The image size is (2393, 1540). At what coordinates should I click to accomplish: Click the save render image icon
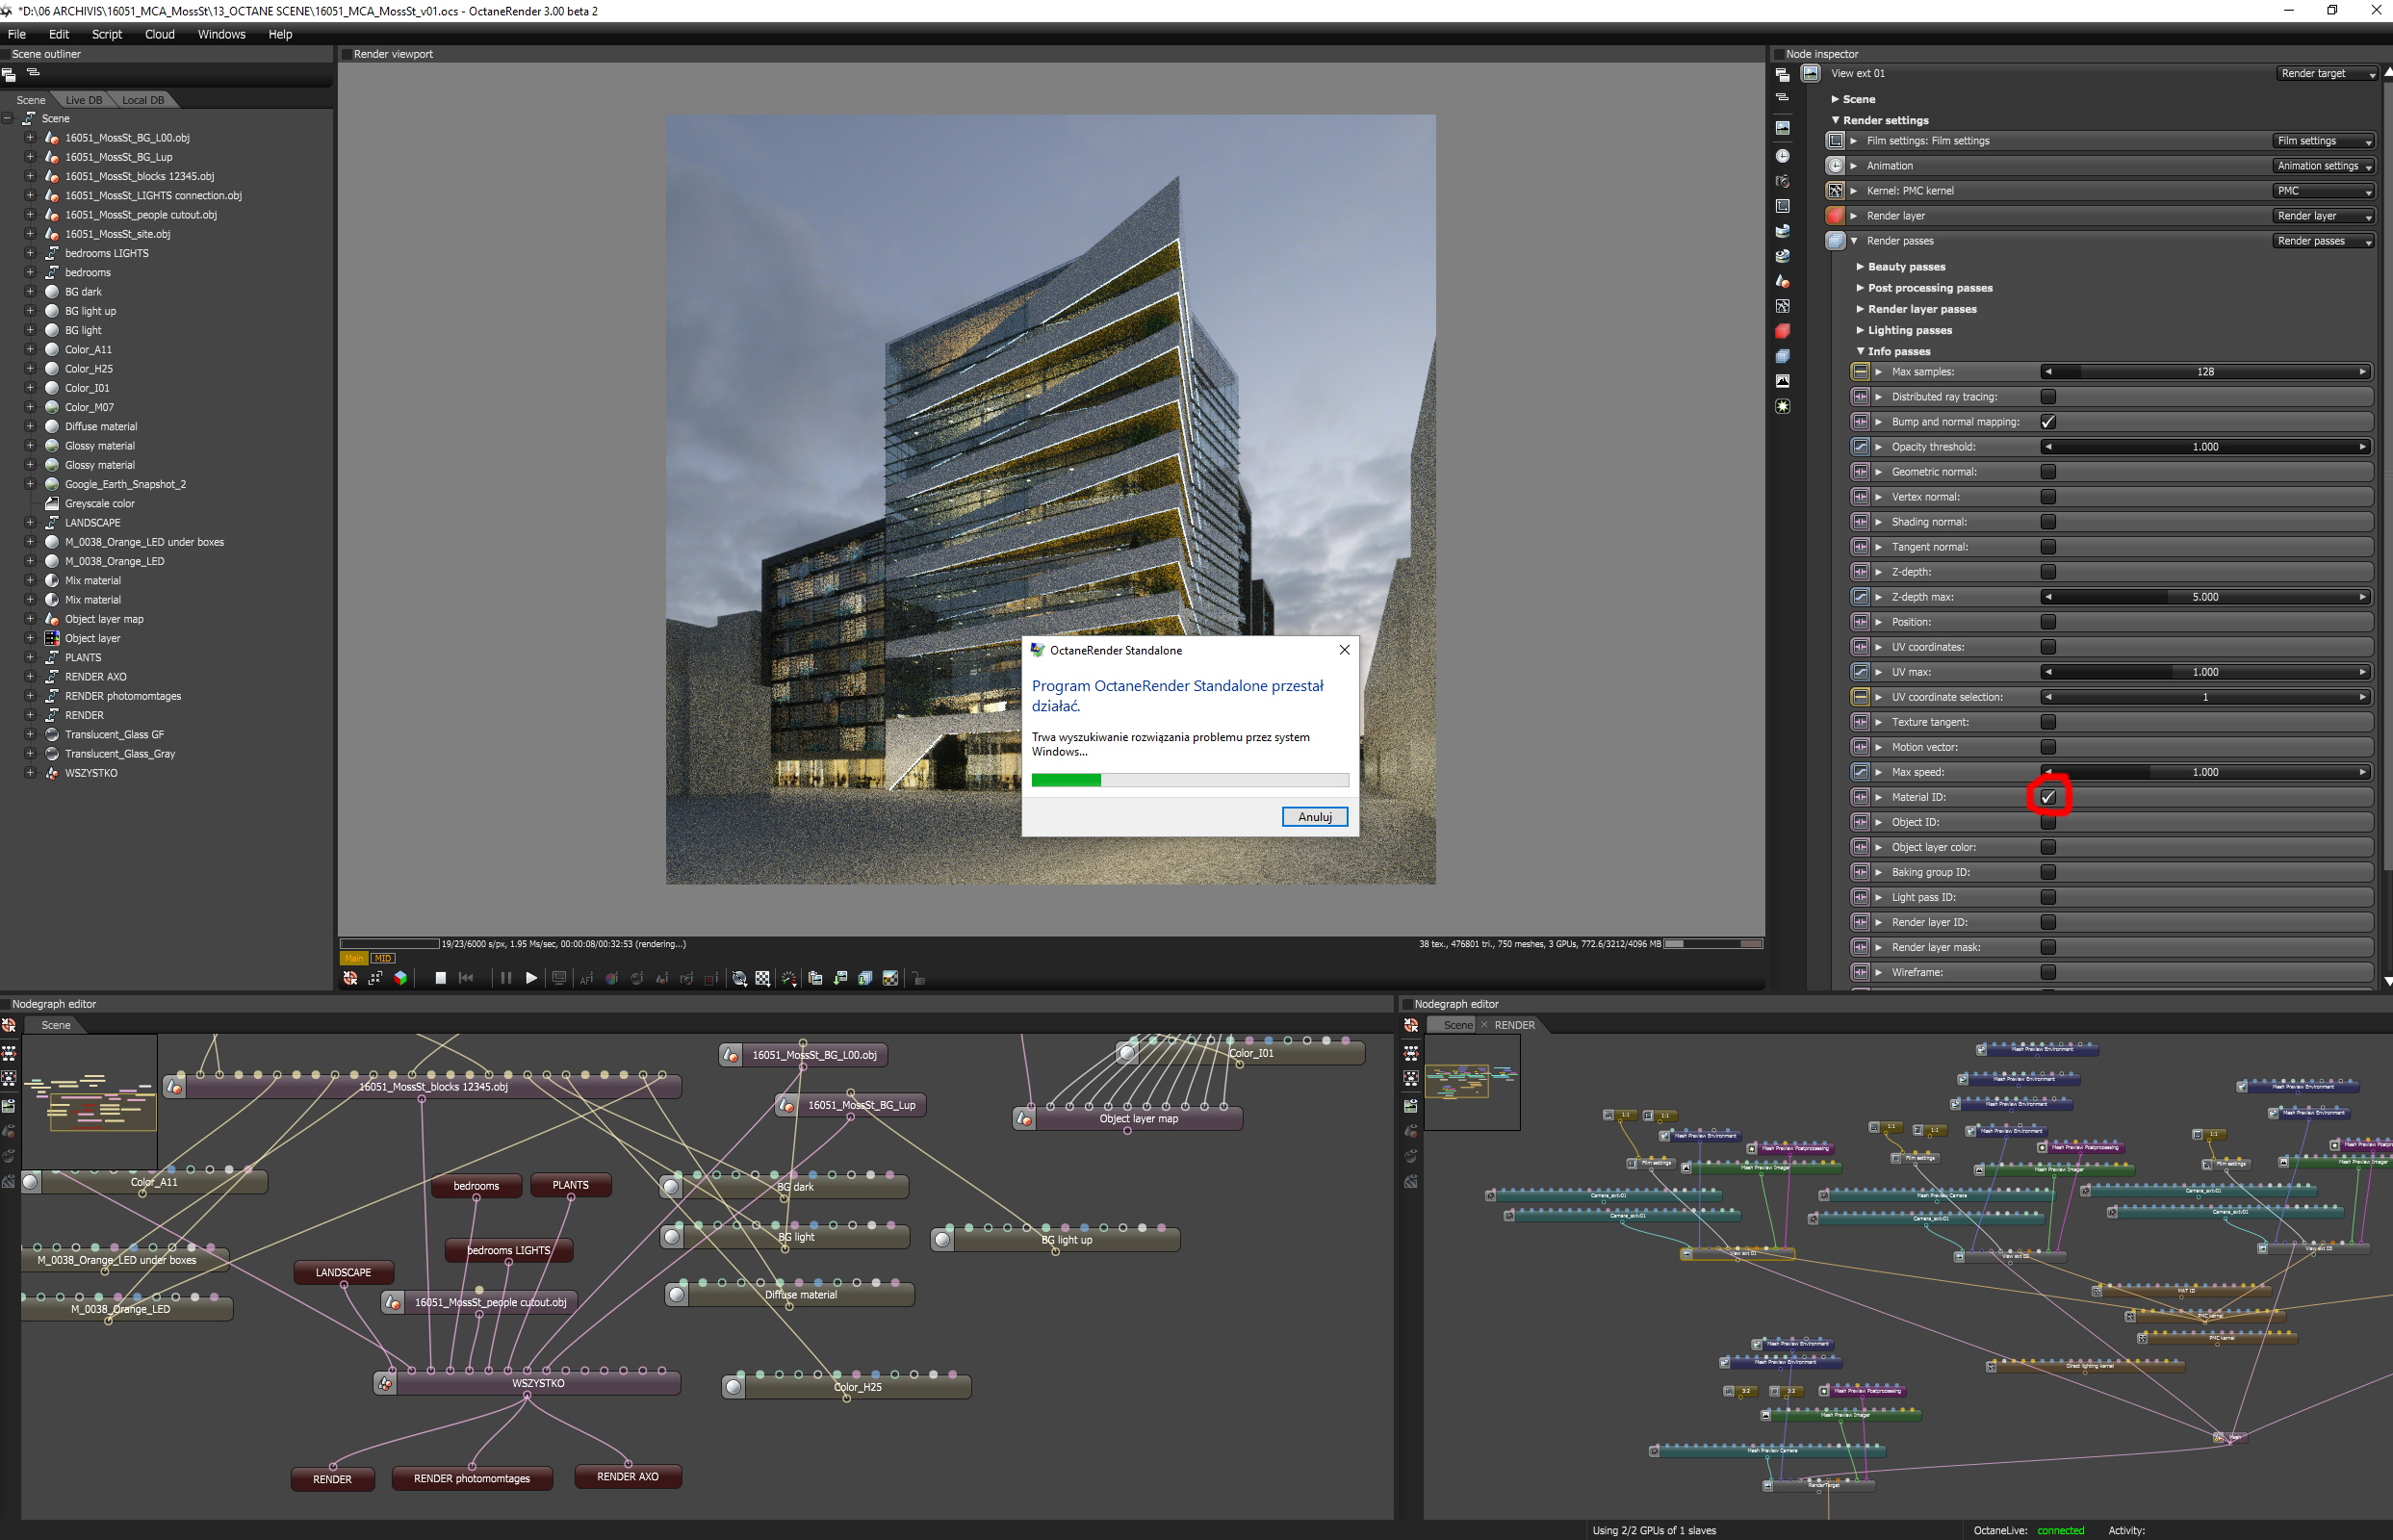click(840, 978)
